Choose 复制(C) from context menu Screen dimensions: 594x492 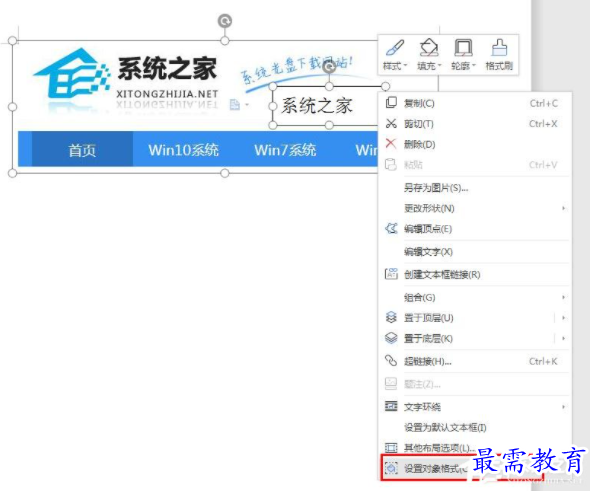coord(475,103)
